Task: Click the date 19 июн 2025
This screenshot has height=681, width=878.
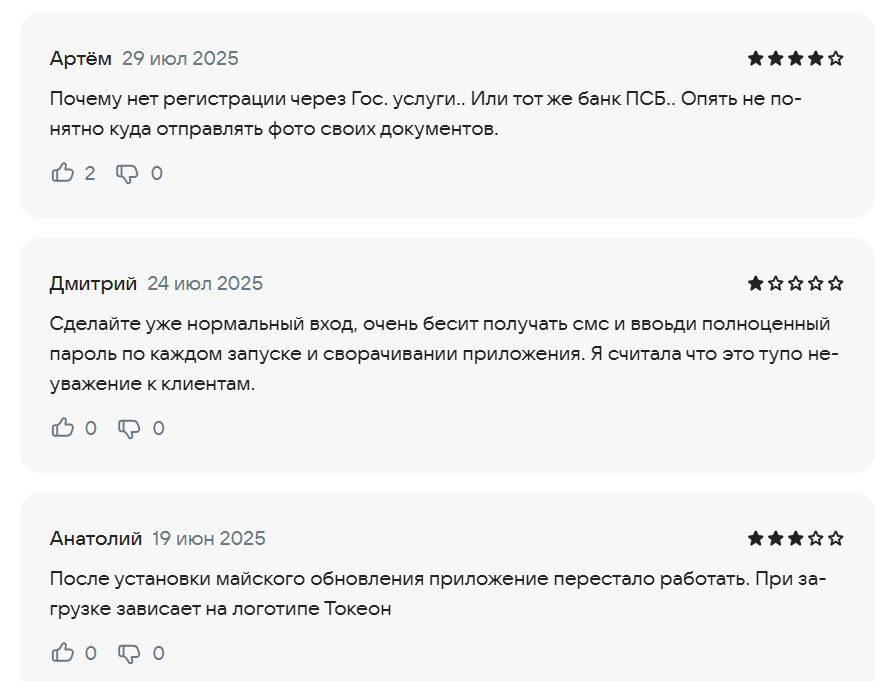Action: click(x=209, y=538)
